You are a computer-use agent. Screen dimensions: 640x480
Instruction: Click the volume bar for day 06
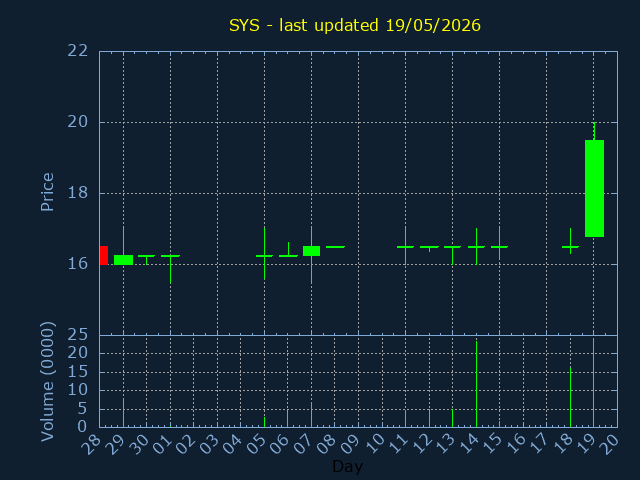point(287,419)
